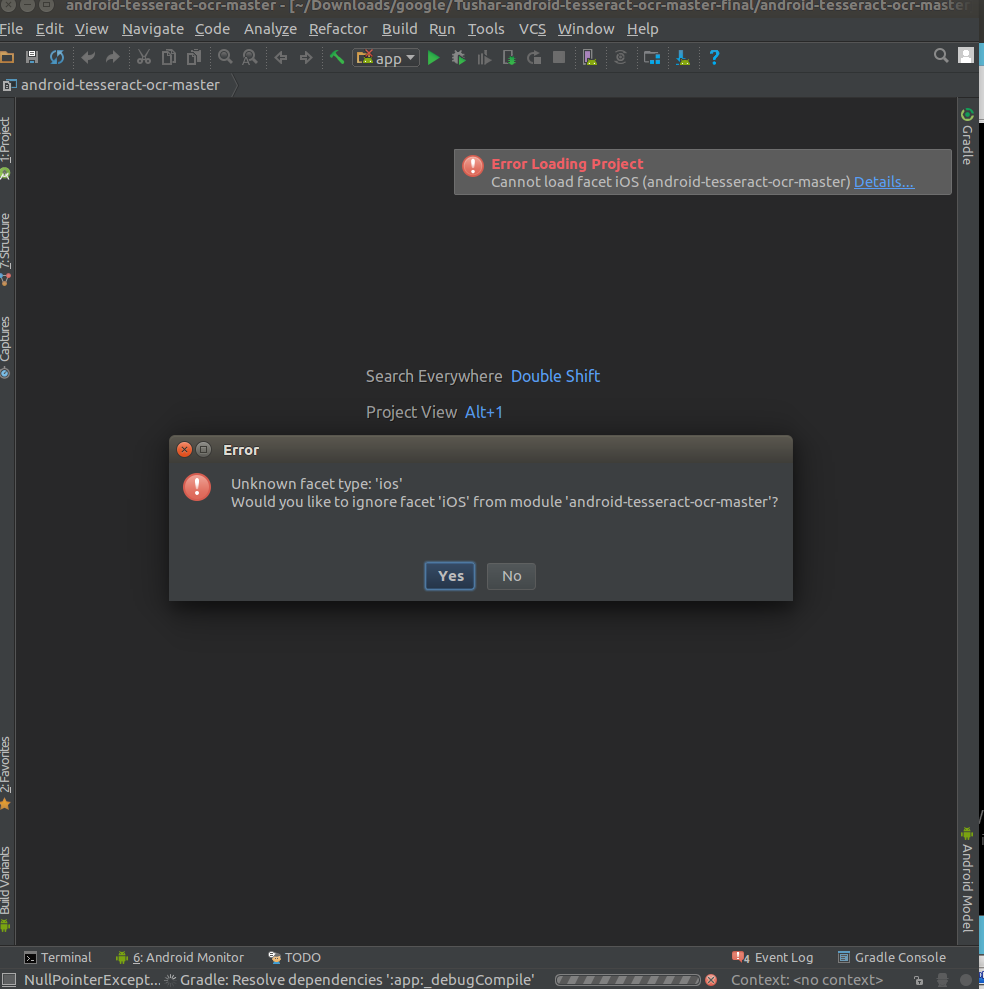The image size is (984, 989).
Task: Click the Stop square icon
Action: click(x=559, y=57)
